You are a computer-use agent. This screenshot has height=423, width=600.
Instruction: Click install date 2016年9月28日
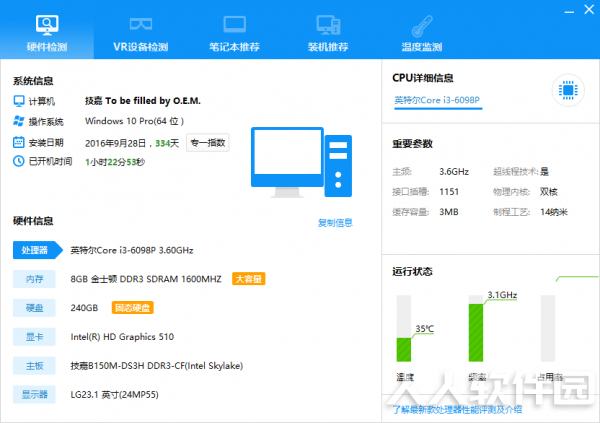[x=116, y=143]
